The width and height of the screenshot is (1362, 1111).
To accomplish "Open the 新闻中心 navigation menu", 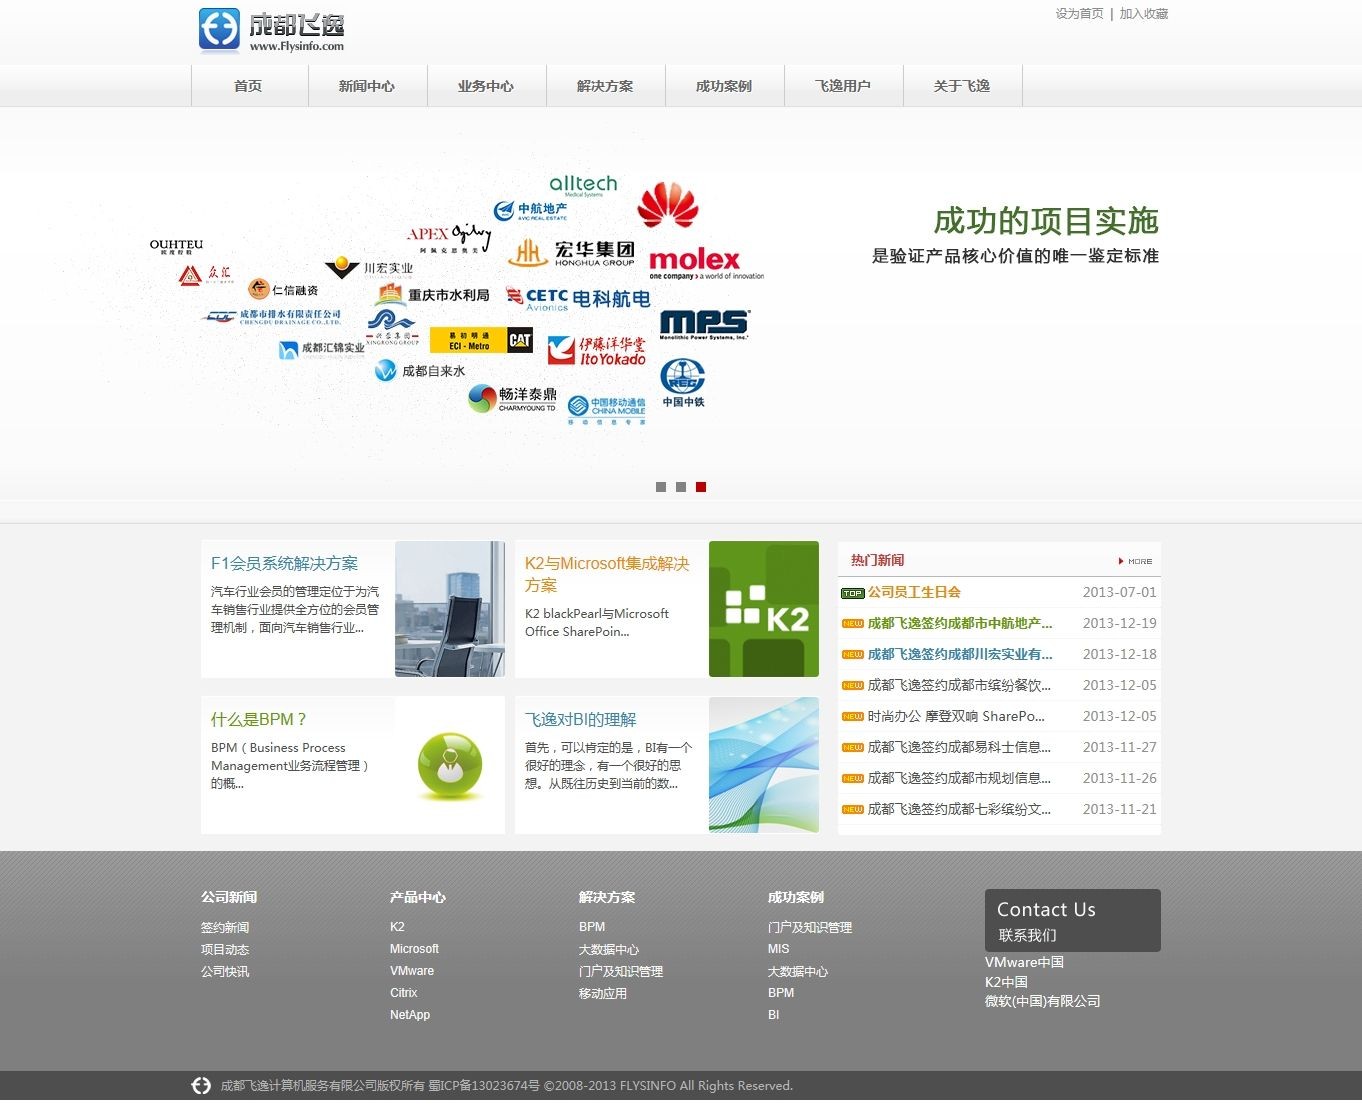I will pyautogui.click(x=367, y=86).
